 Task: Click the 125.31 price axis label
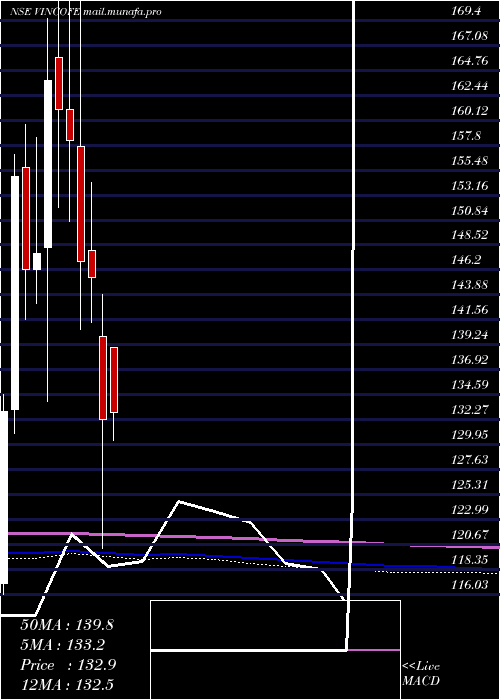[470, 484]
